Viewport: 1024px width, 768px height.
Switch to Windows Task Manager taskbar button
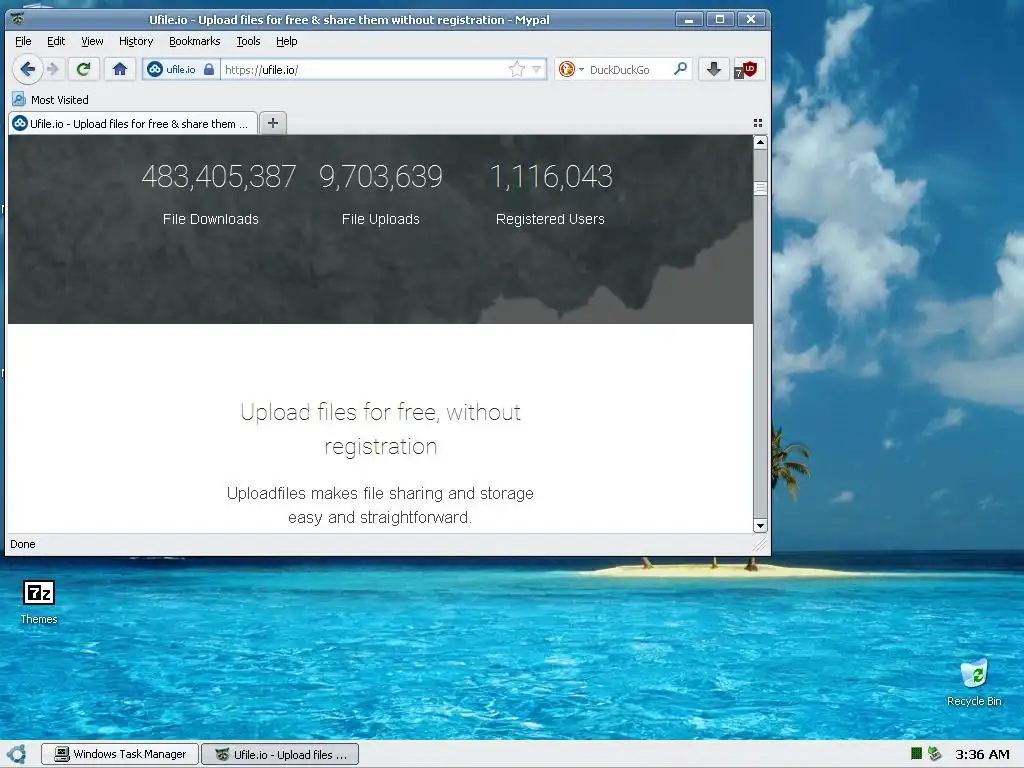pos(120,754)
